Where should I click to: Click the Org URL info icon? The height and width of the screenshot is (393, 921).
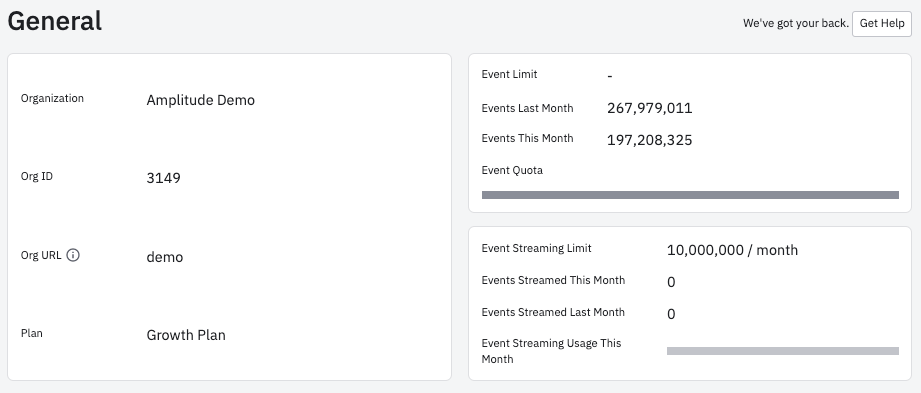pos(73,255)
